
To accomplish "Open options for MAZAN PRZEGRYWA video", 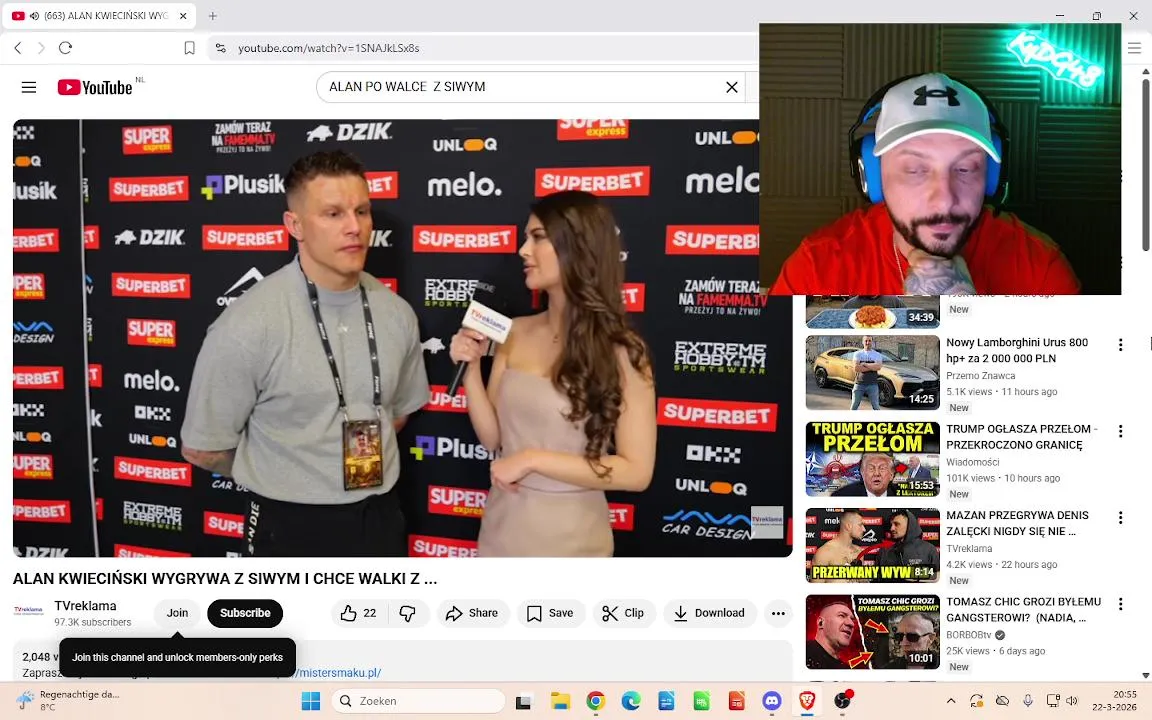I will (1120, 518).
